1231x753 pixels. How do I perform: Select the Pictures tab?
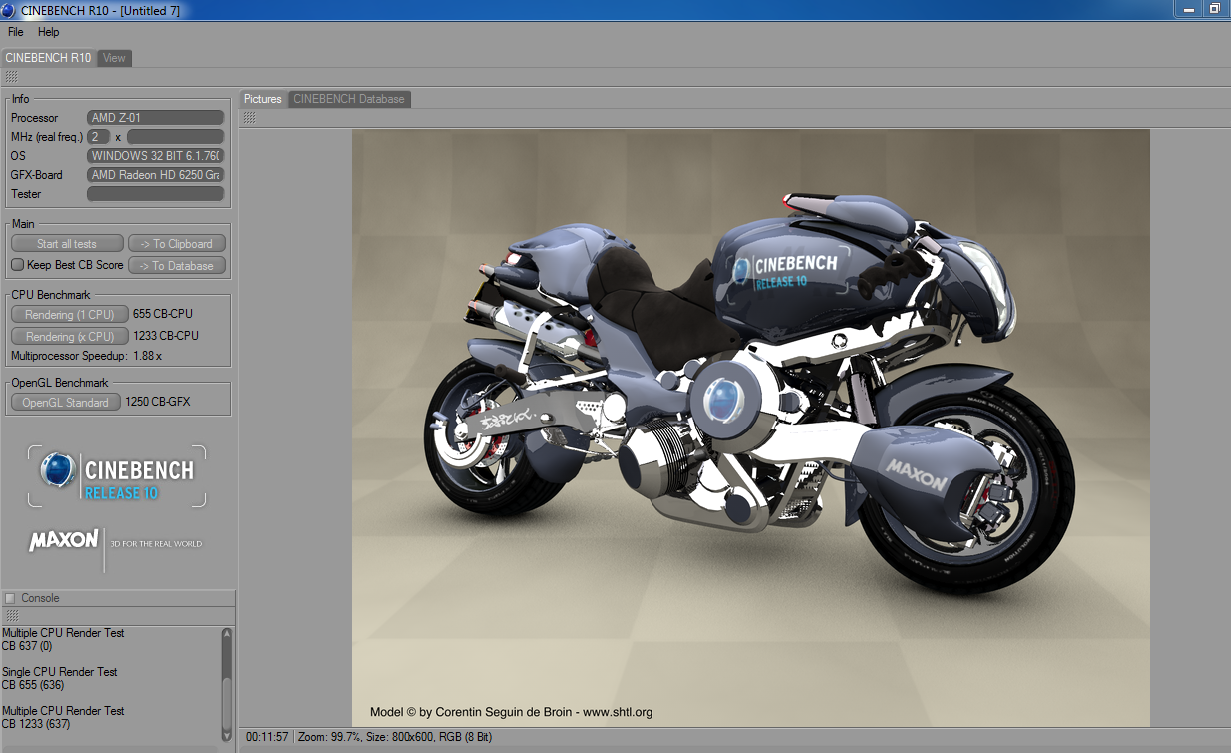tap(263, 99)
